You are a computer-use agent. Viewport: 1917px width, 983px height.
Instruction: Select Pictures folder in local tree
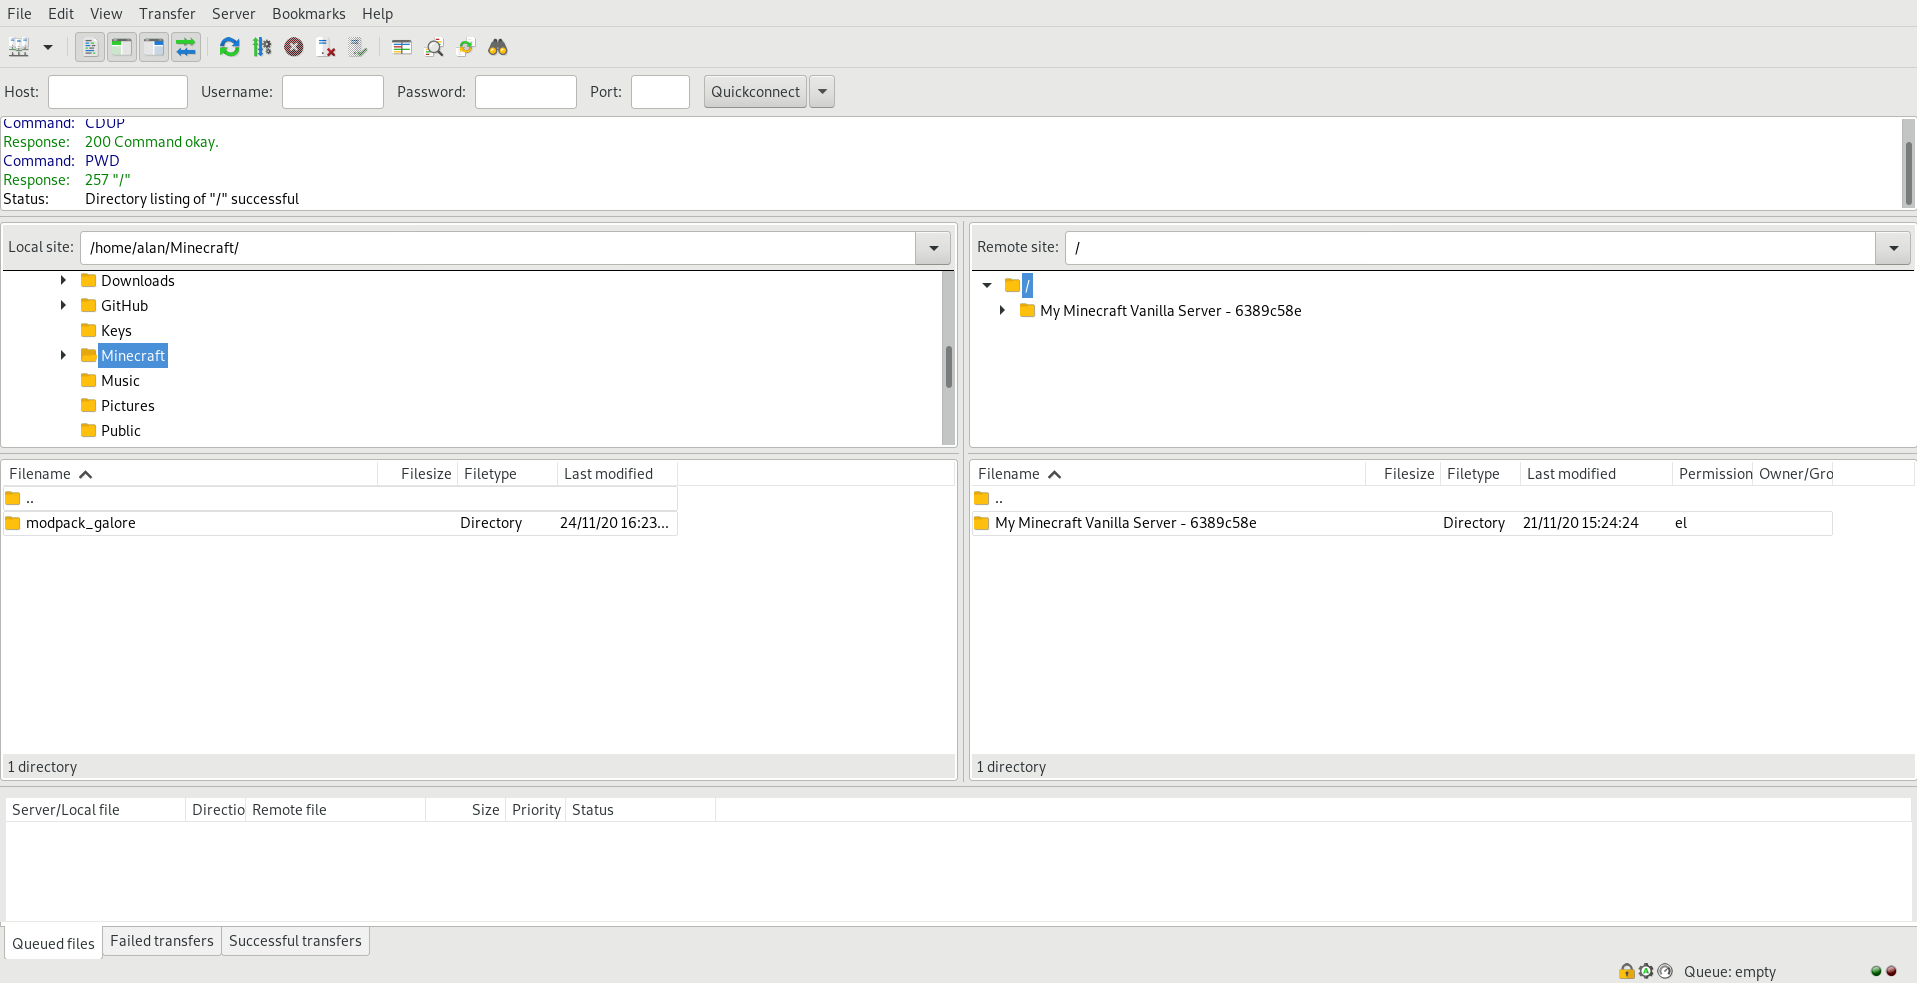tap(127, 406)
